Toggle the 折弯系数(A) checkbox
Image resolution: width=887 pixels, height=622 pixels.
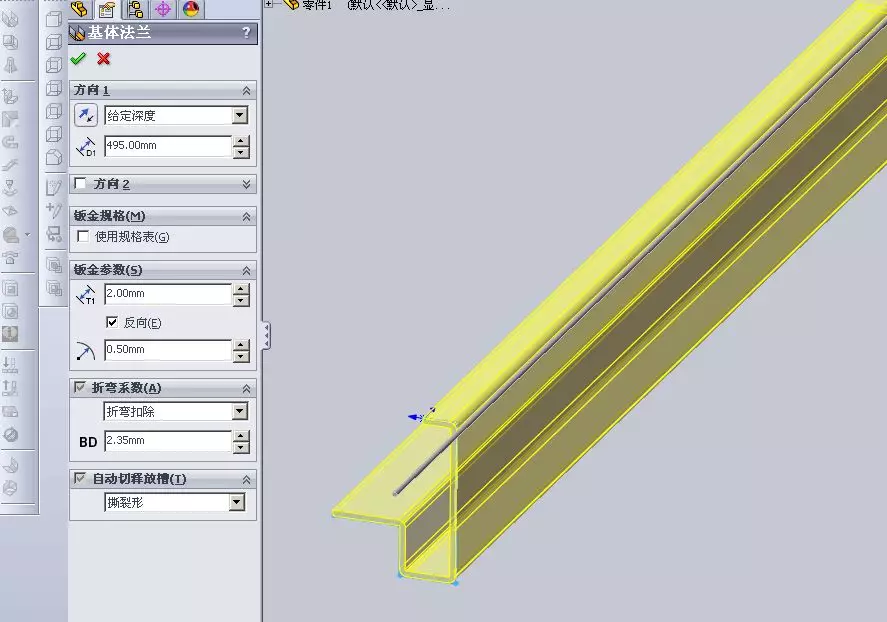click(x=80, y=387)
